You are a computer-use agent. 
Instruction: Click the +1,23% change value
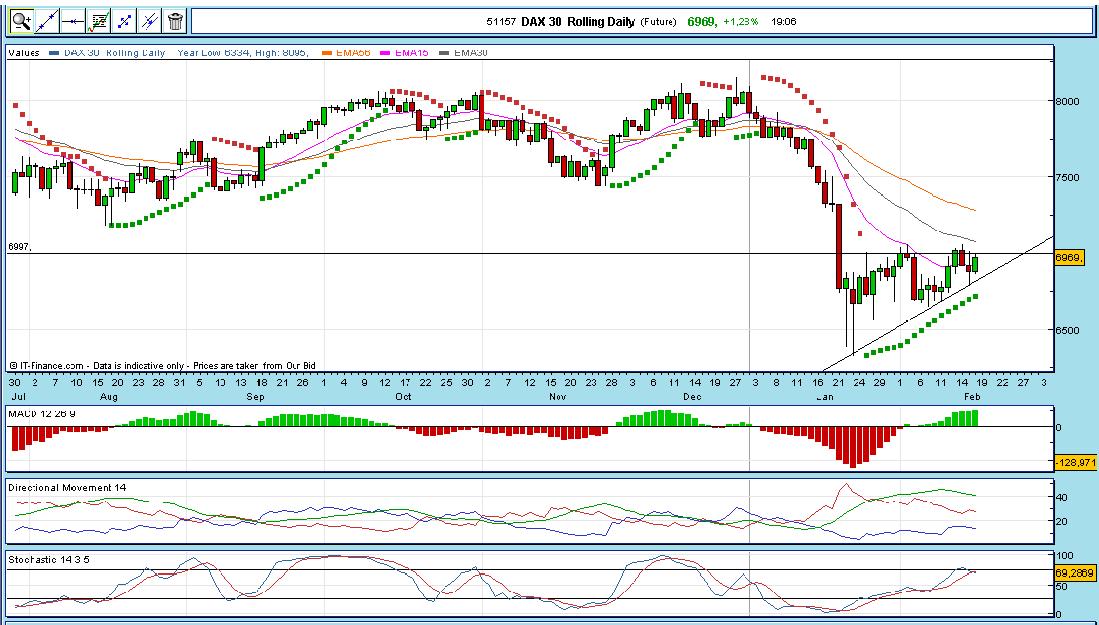(x=741, y=22)
